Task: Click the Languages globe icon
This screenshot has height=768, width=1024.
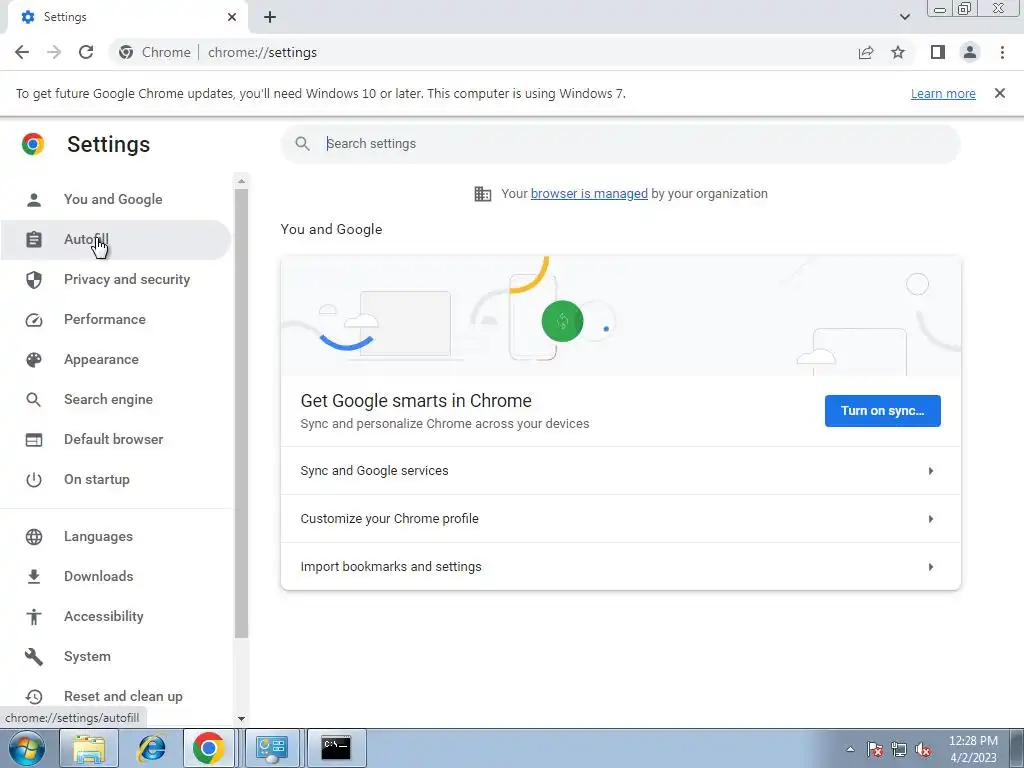Action: pyautogui.click(x=33, y=537)
